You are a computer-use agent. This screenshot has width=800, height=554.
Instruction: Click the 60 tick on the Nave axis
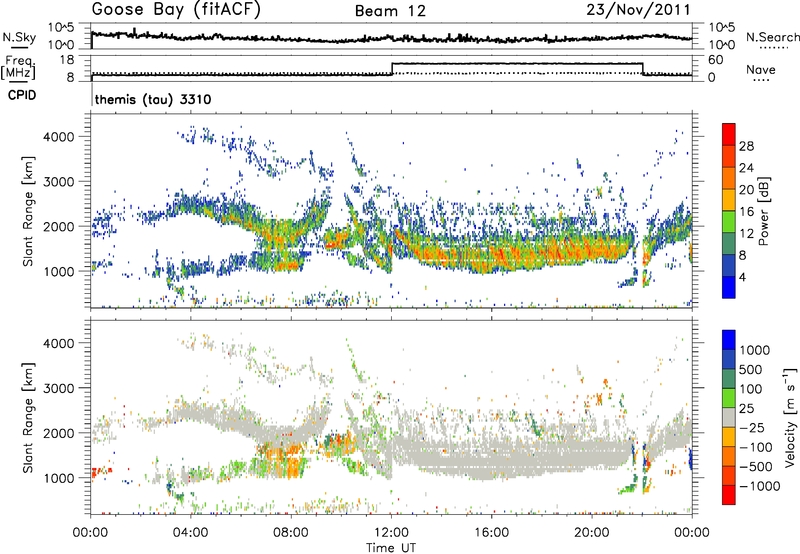716,60
